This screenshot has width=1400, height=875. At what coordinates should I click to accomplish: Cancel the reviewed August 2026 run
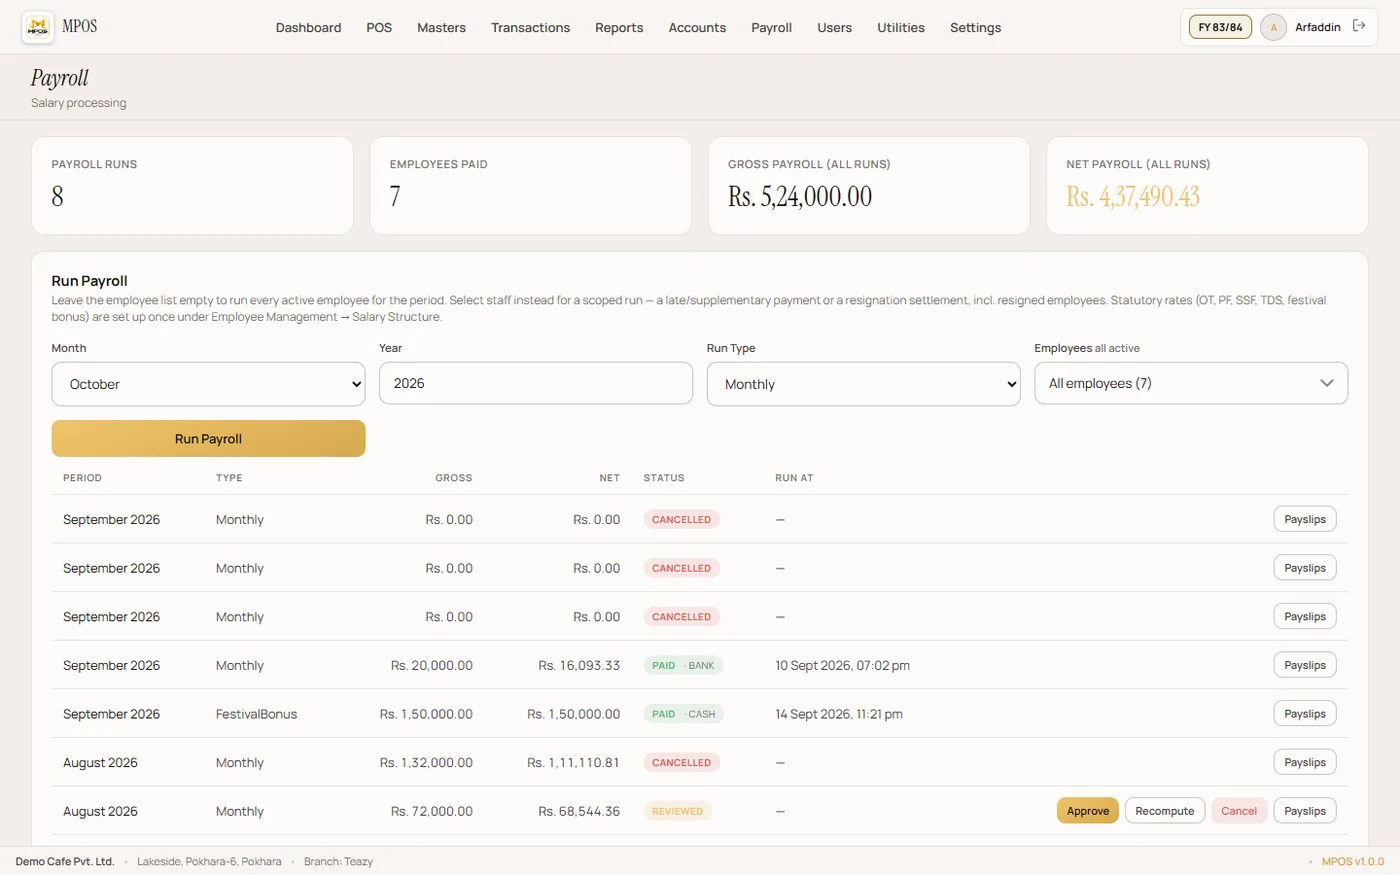(x=1239, y=811)
